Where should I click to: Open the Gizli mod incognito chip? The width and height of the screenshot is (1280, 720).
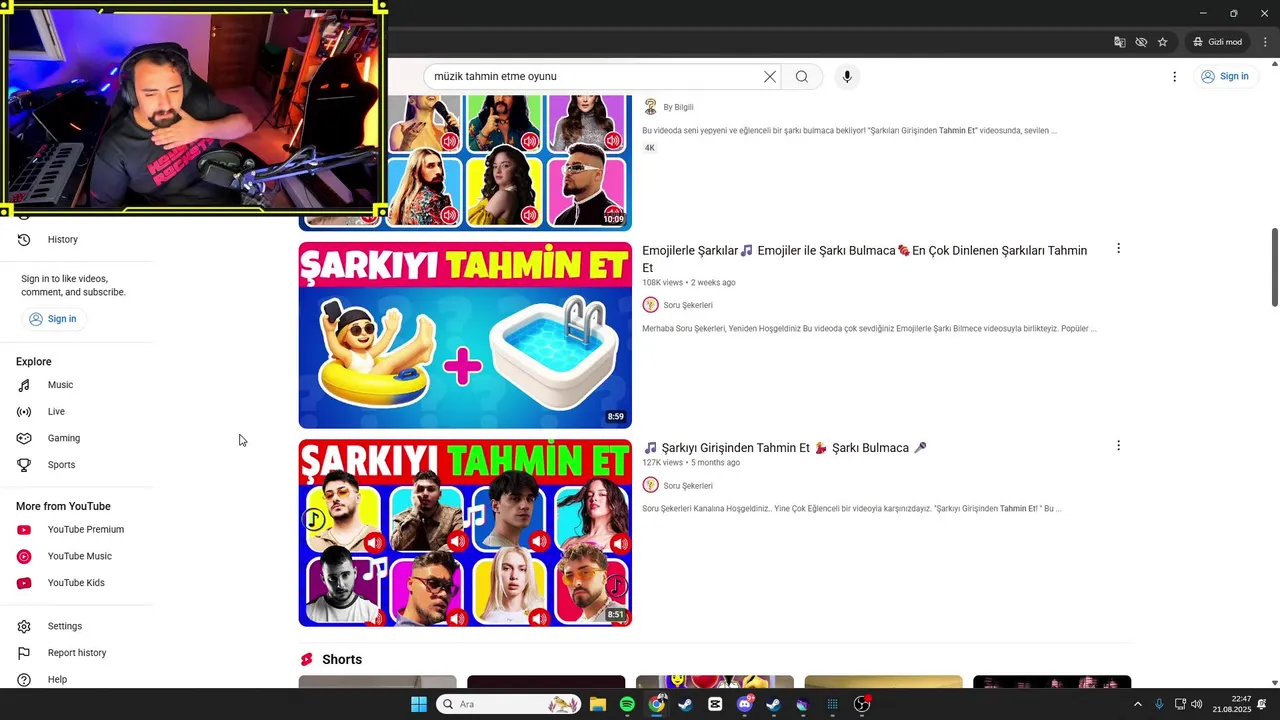point(1217,42)
